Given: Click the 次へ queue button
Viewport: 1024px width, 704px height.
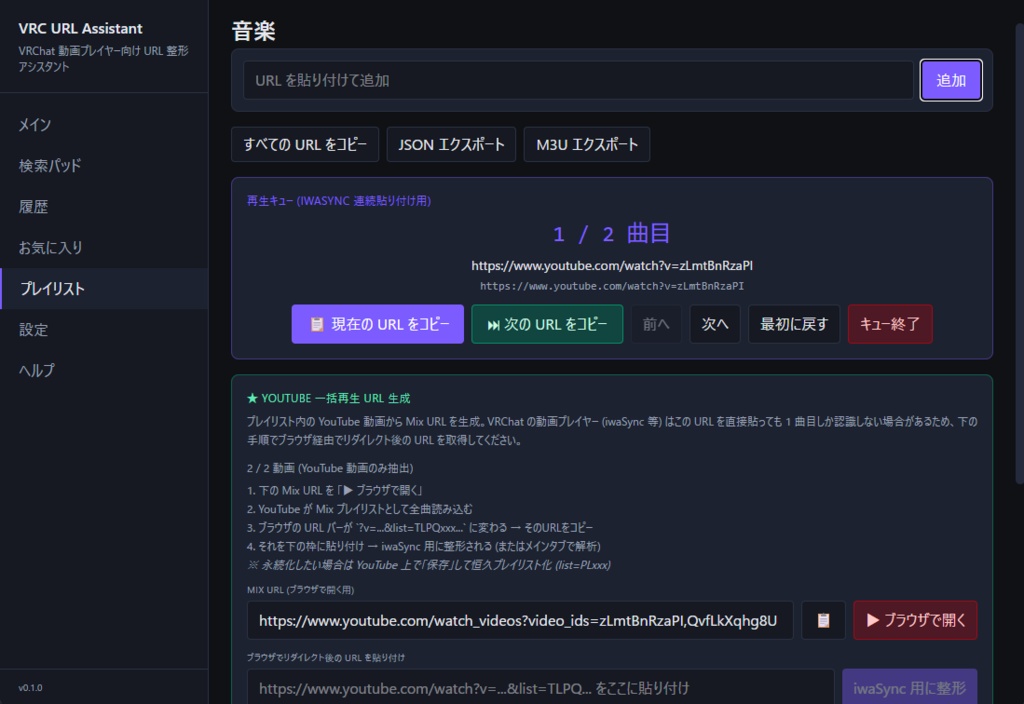Looking at the screenshot, I should click(x=715, y=324).
